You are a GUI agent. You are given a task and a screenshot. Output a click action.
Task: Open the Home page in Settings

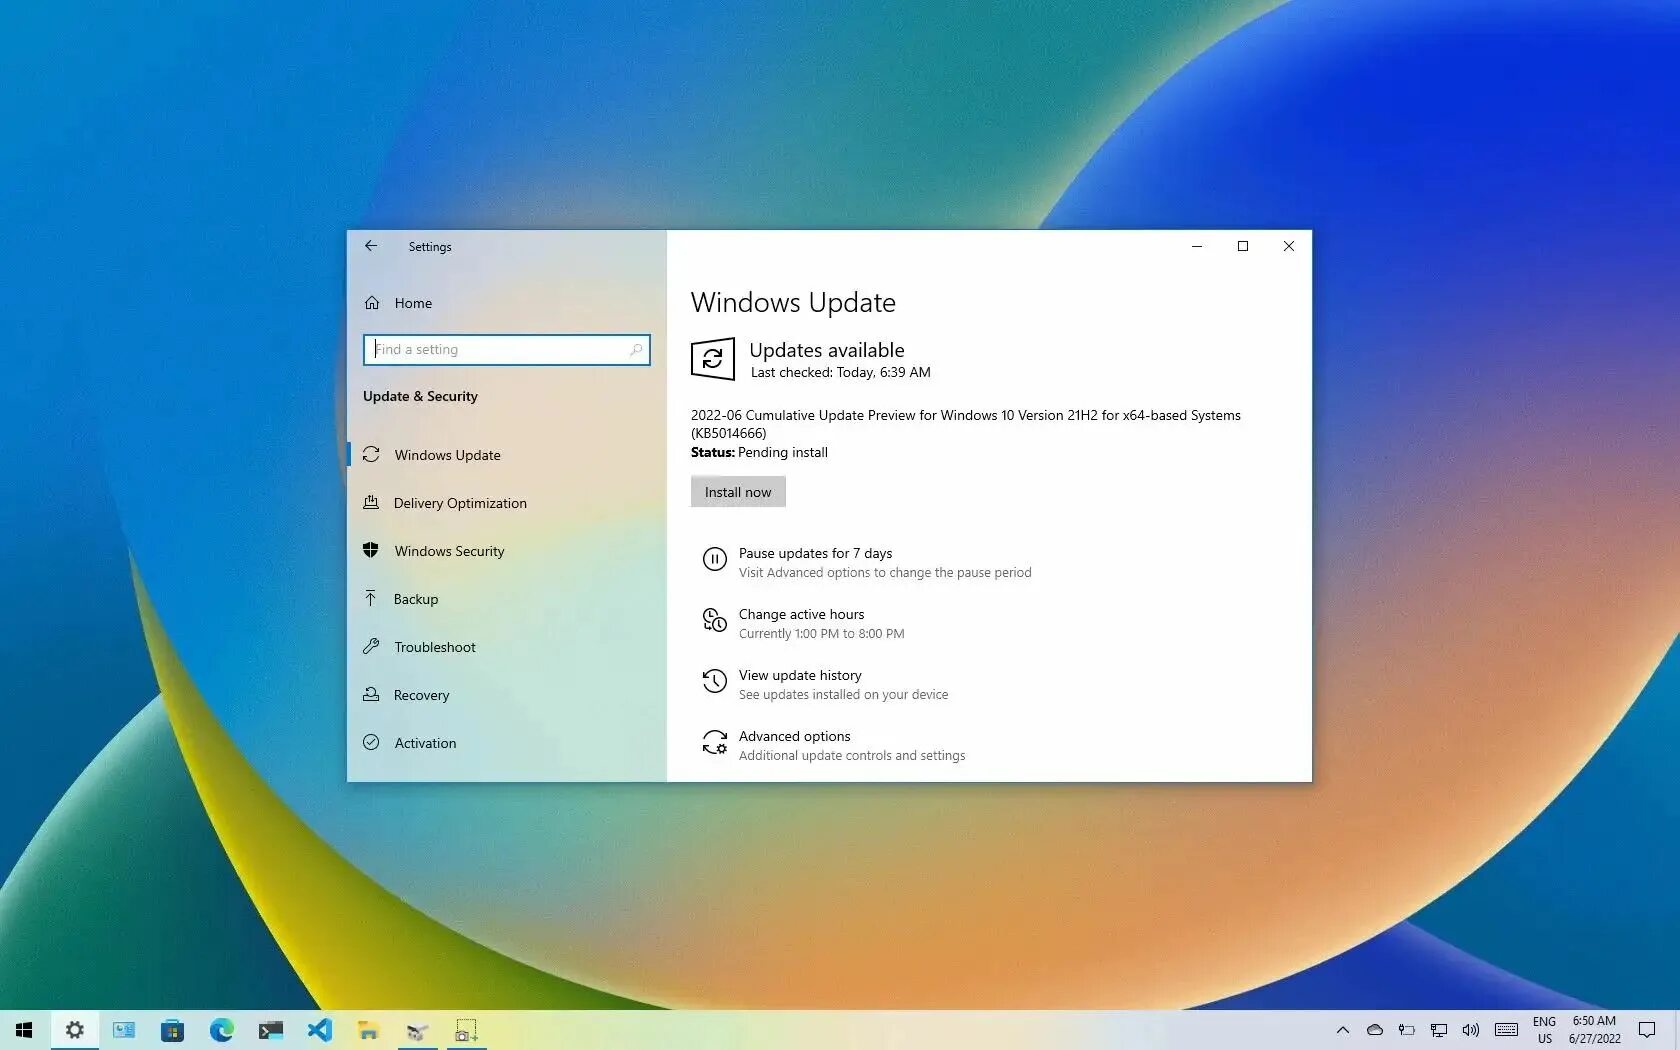(x=413, y=303)
